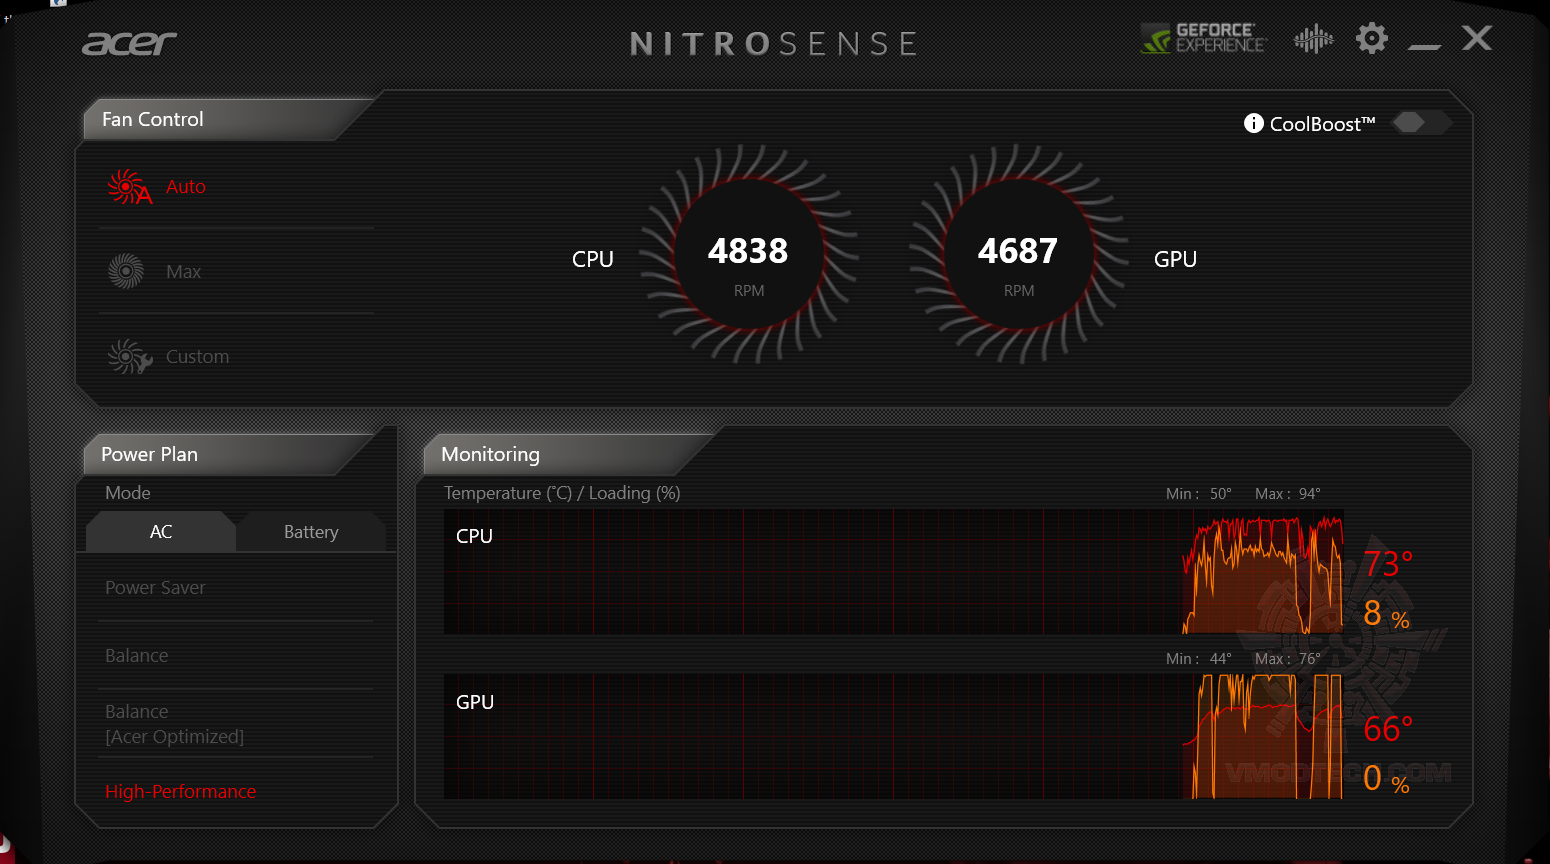Switch fan control to Custom
1550x864 pixels.
point(198,357)
